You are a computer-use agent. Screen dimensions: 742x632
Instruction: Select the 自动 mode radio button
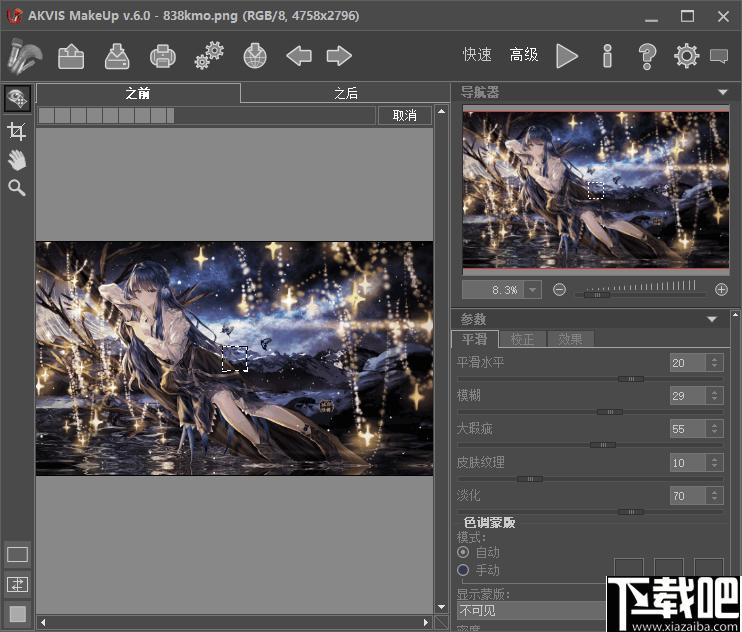click(x=463, y=552)
